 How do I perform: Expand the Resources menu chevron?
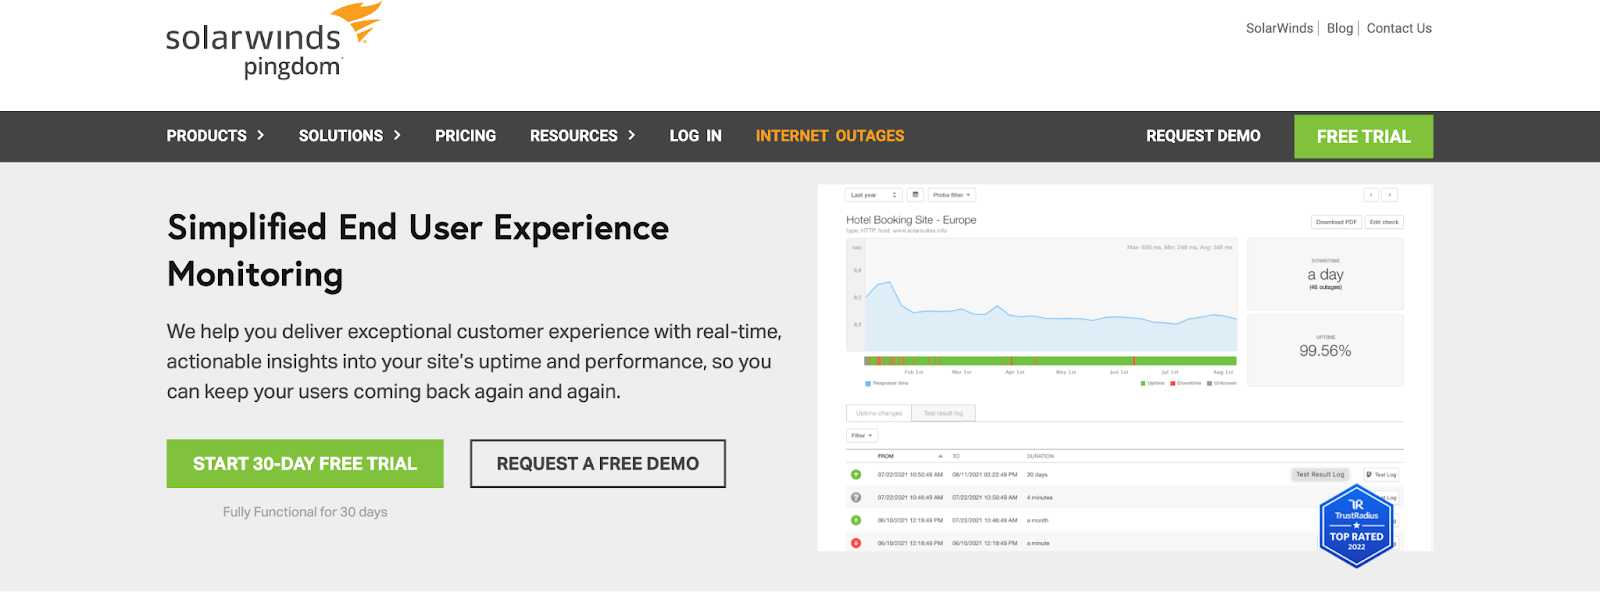(631, 135)
